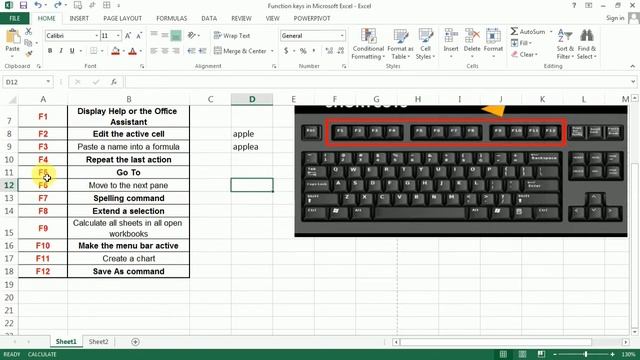
Task: Open Sort & Filter
Action: (x=565, y=44)
